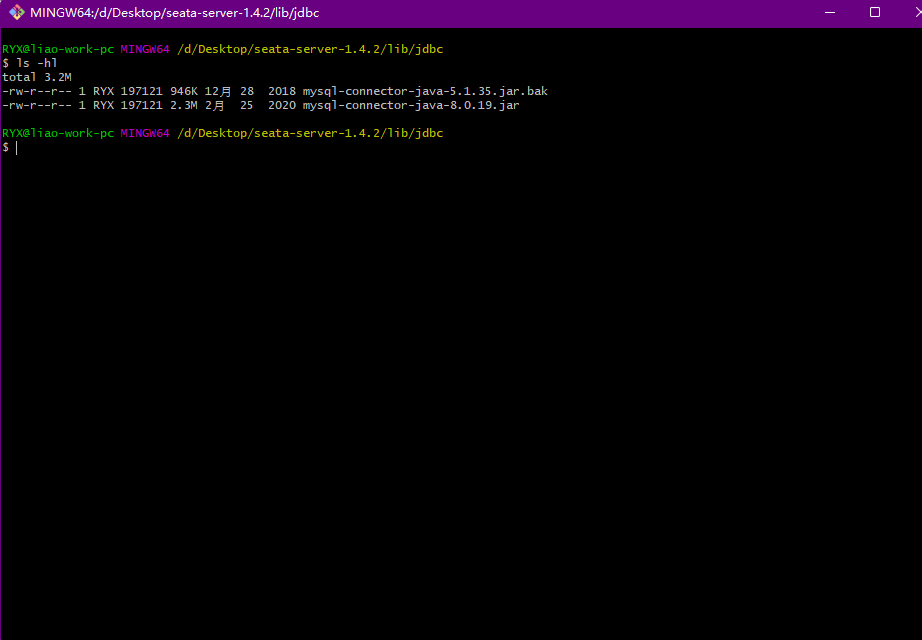Screen dimensions: 922x640
Task: Click the year 2020 in listing
Action: coord(282,105)
